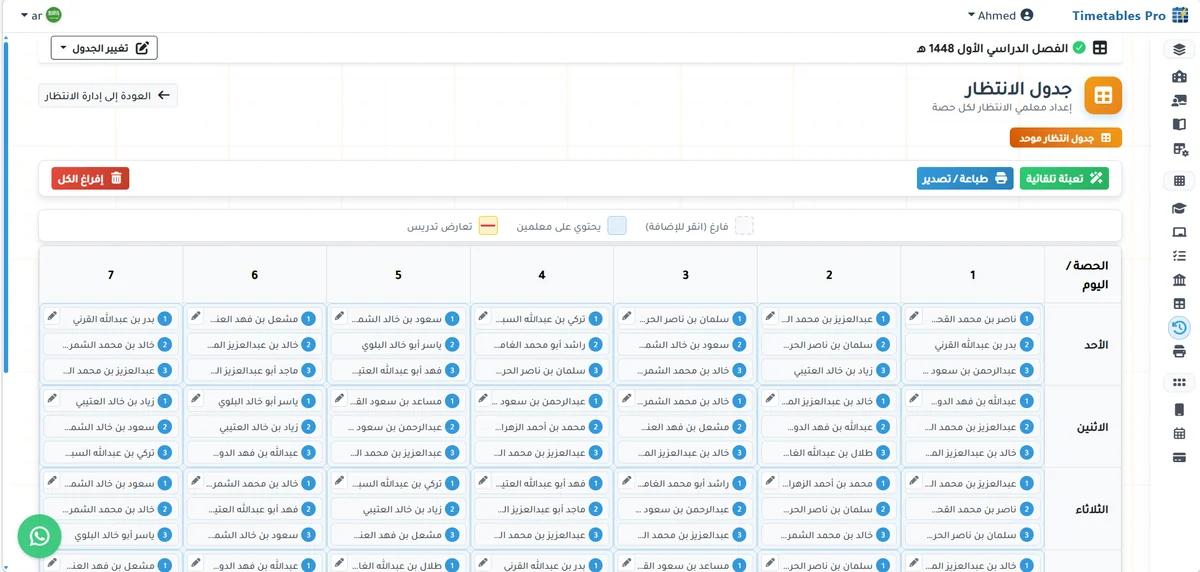Open the teacher presentation icon in the sidebar
1200x572 pixels.
coord(1179,101)
